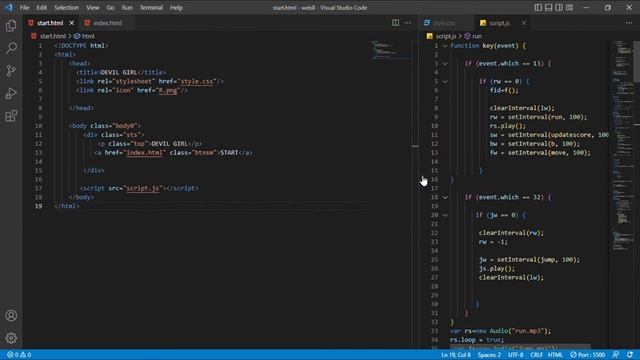Open the Search view in activity bar
The image size is (640, 360).
point(11,48)
